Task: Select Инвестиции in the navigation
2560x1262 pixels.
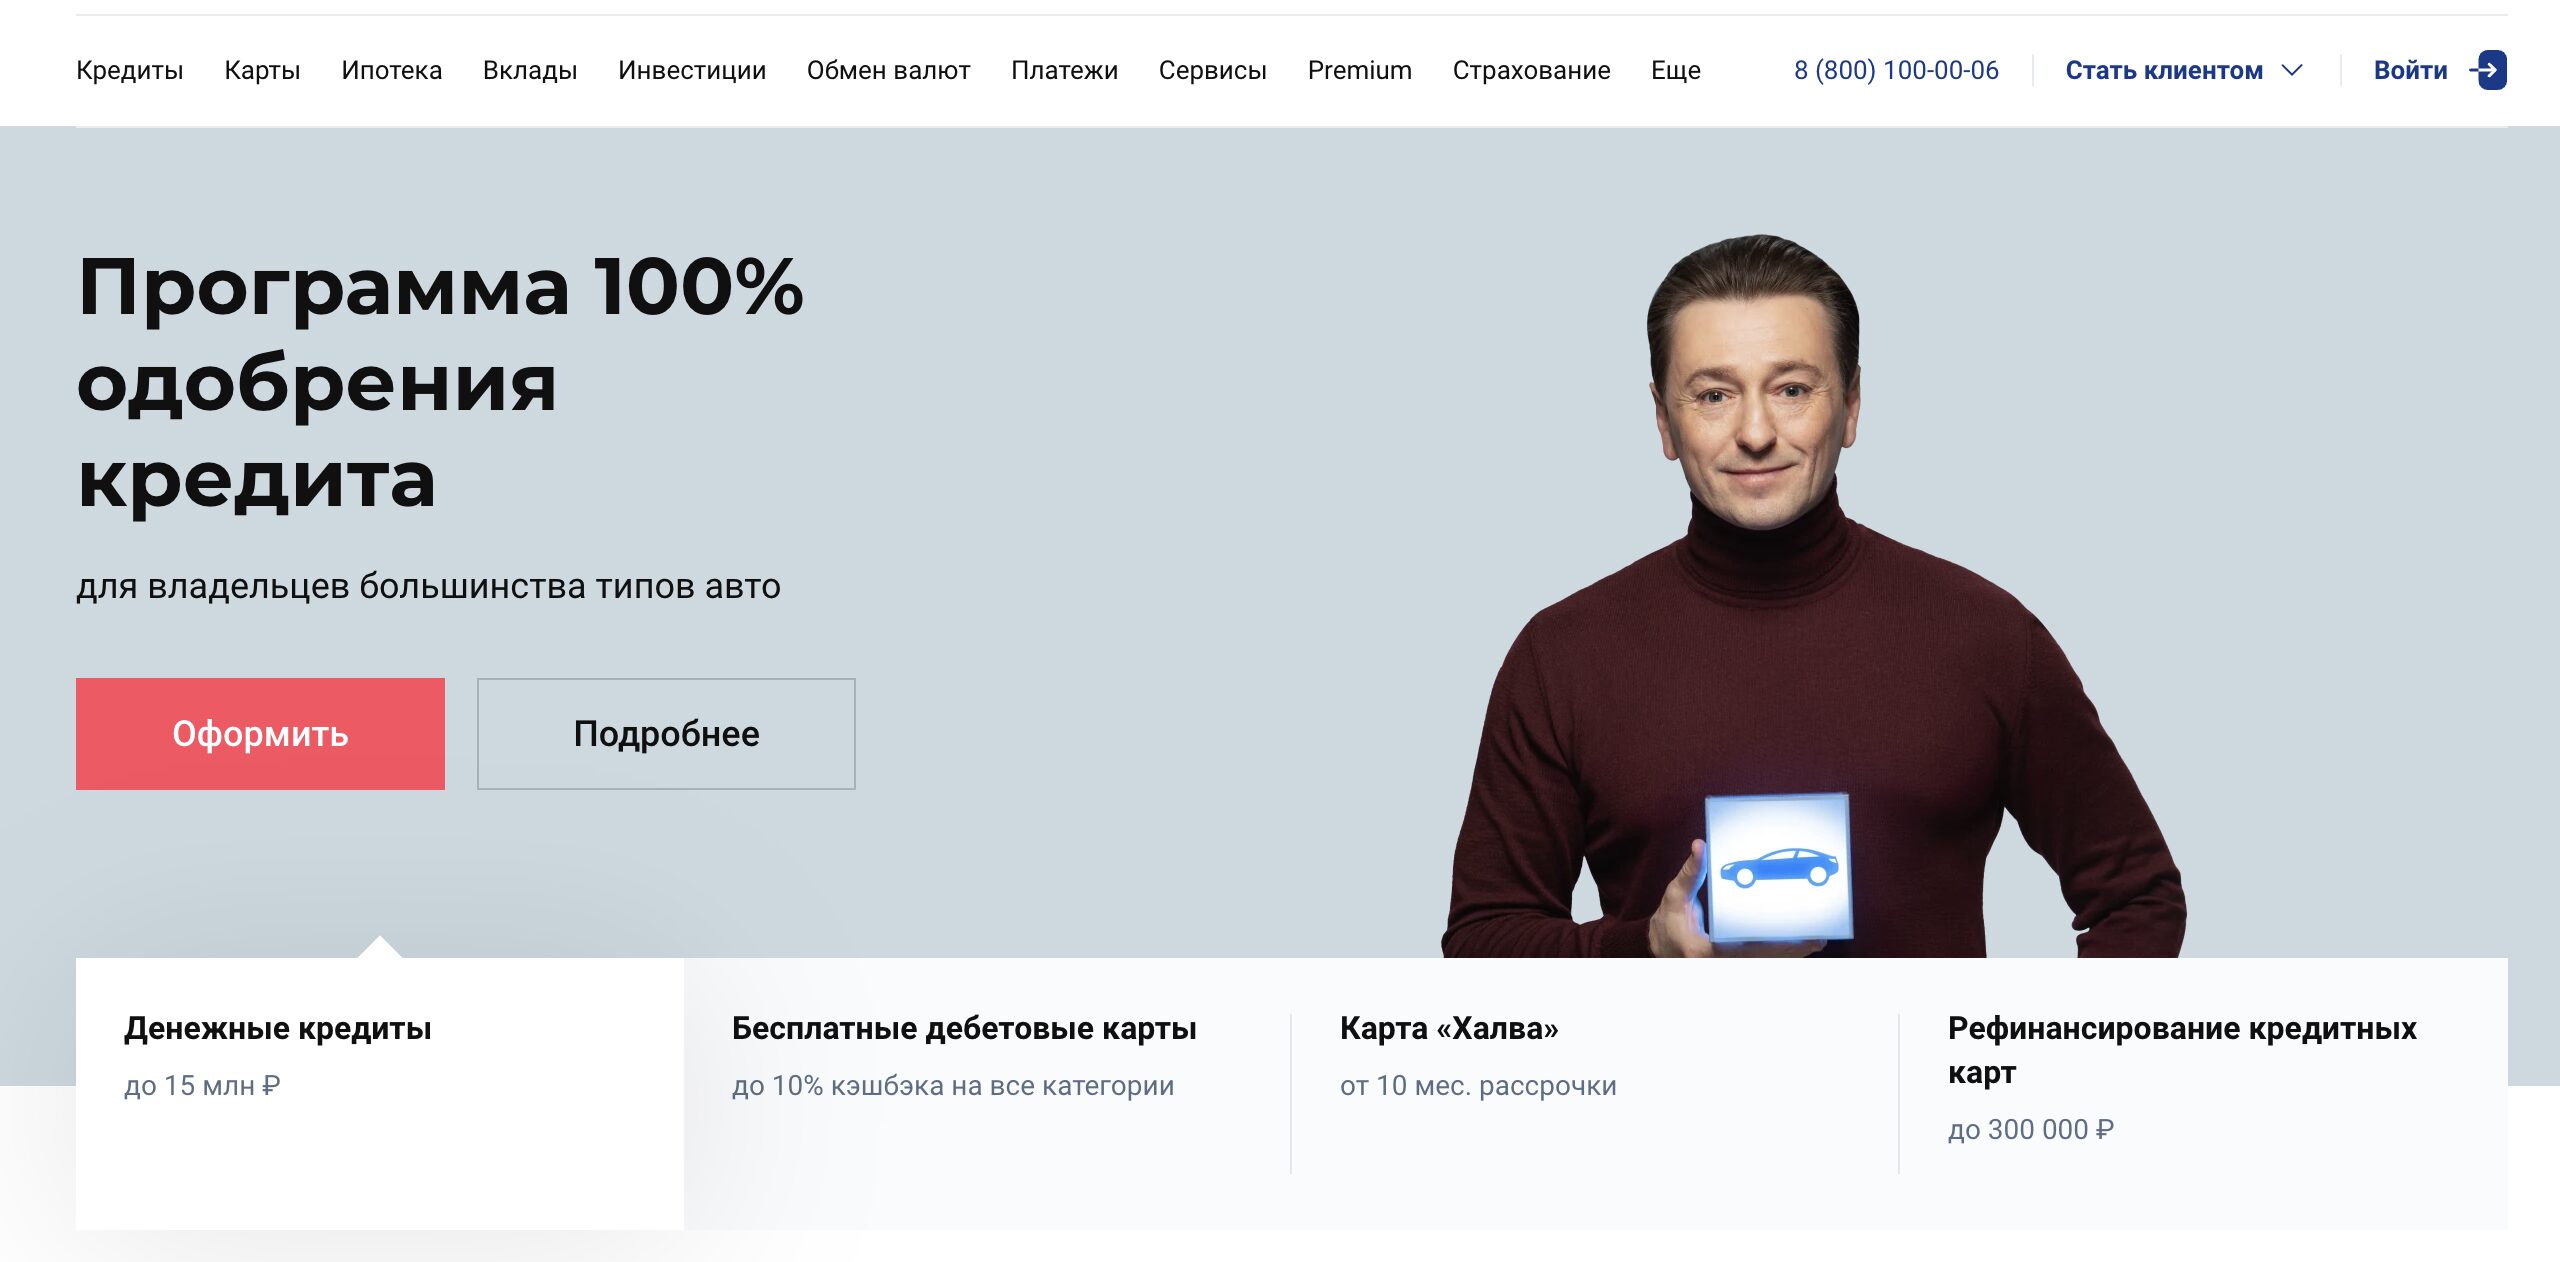Action: point(692,70)
